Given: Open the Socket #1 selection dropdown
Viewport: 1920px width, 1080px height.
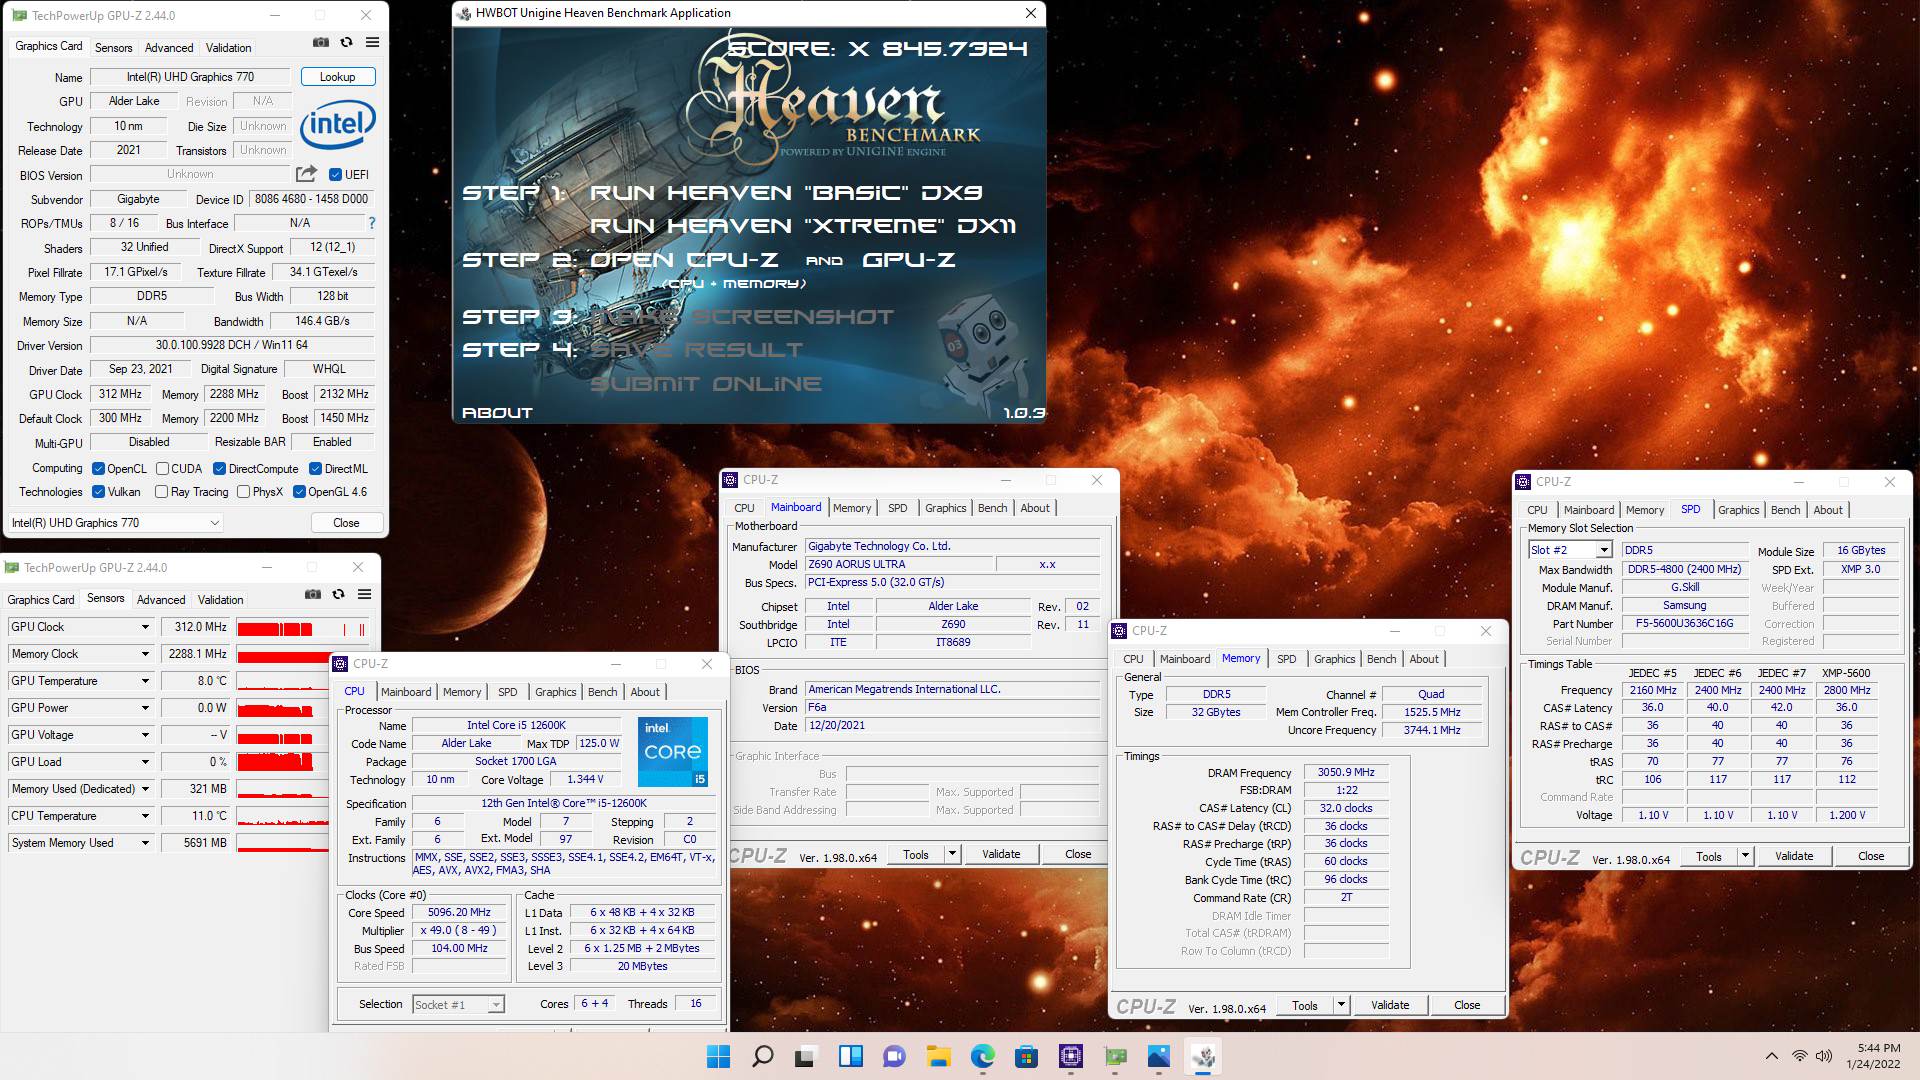Looking at the screenshot, I should point(496,1004).
